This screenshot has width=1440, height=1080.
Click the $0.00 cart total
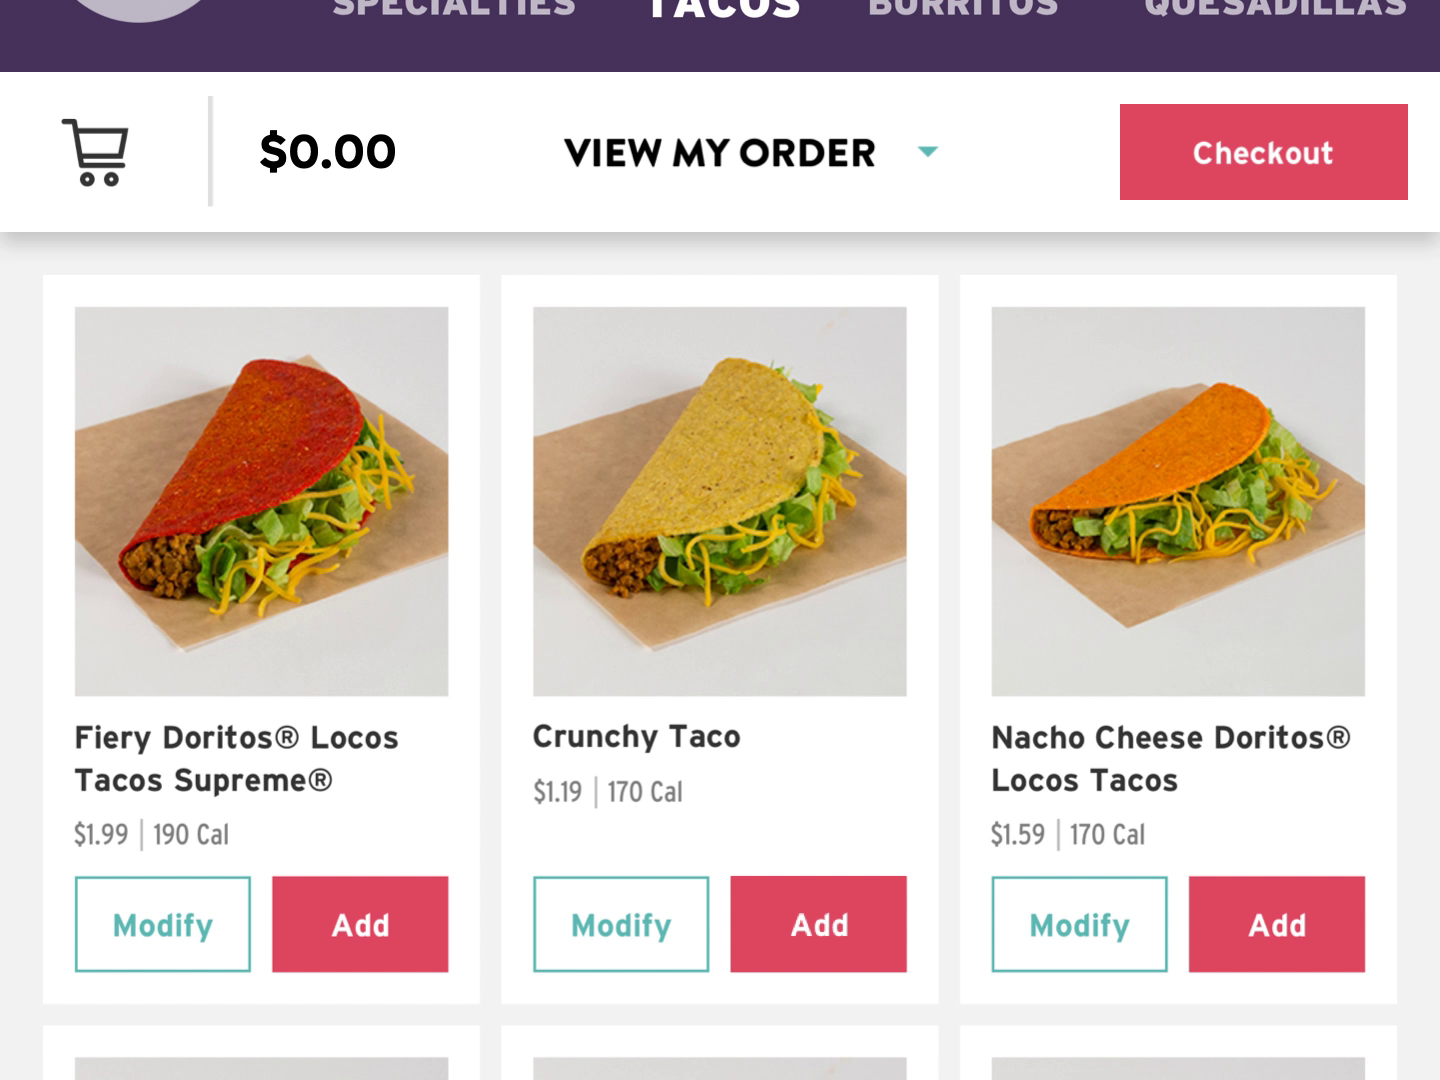(x=328, y=152)
